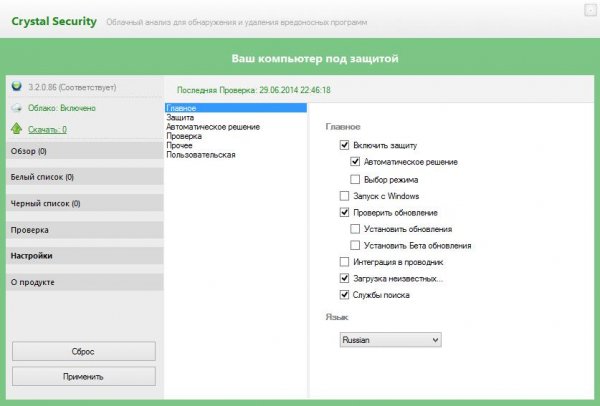Image resolution: width=600 pixels, height=406 pixels.
Task: Click the cloud status icon
Action: (x=16, y=108)
